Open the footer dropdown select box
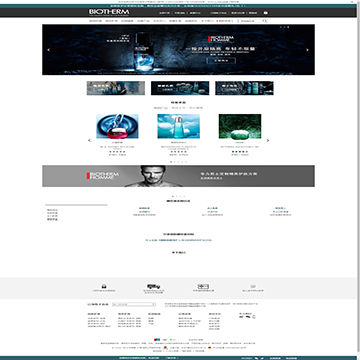360x360 pixels. [134, 304]
